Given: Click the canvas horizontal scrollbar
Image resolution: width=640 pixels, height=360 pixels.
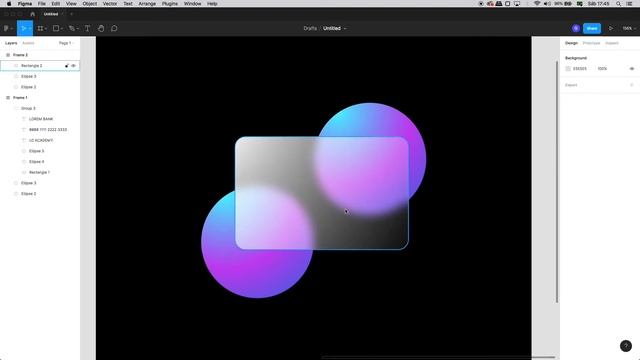Looking at the screenshot, I should (x=439, y=357).
